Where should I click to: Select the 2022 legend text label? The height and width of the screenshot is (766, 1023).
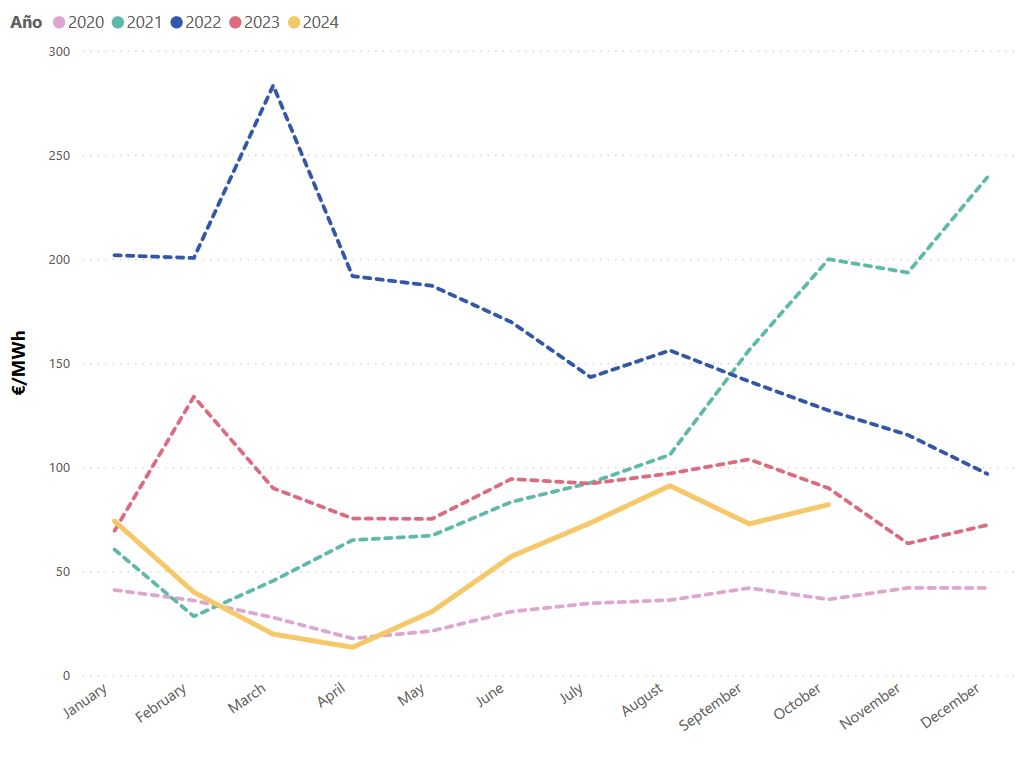[203, 22]
